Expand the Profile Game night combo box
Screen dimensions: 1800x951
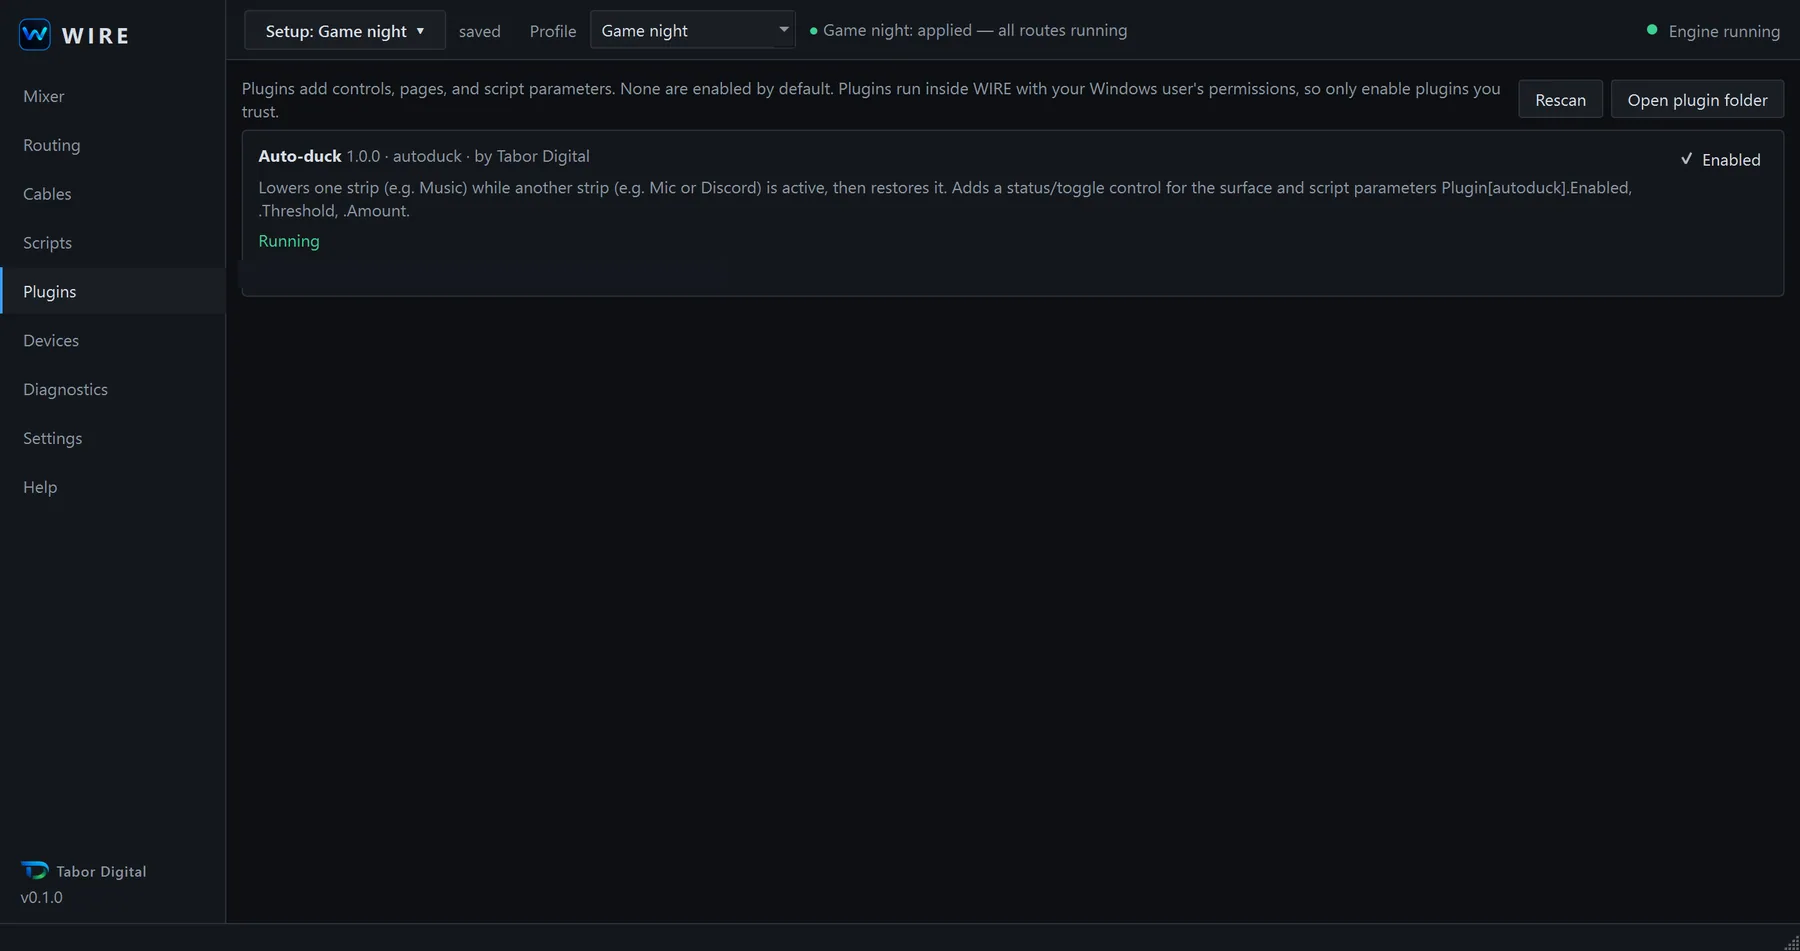pyautogui.click(x=692, y=30)
